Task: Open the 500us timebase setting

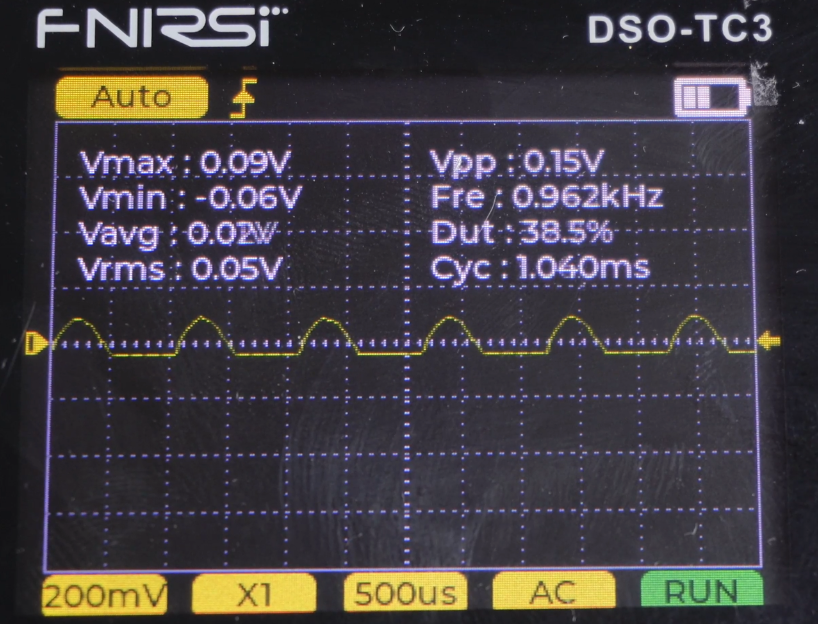Action: pos(405,593)
